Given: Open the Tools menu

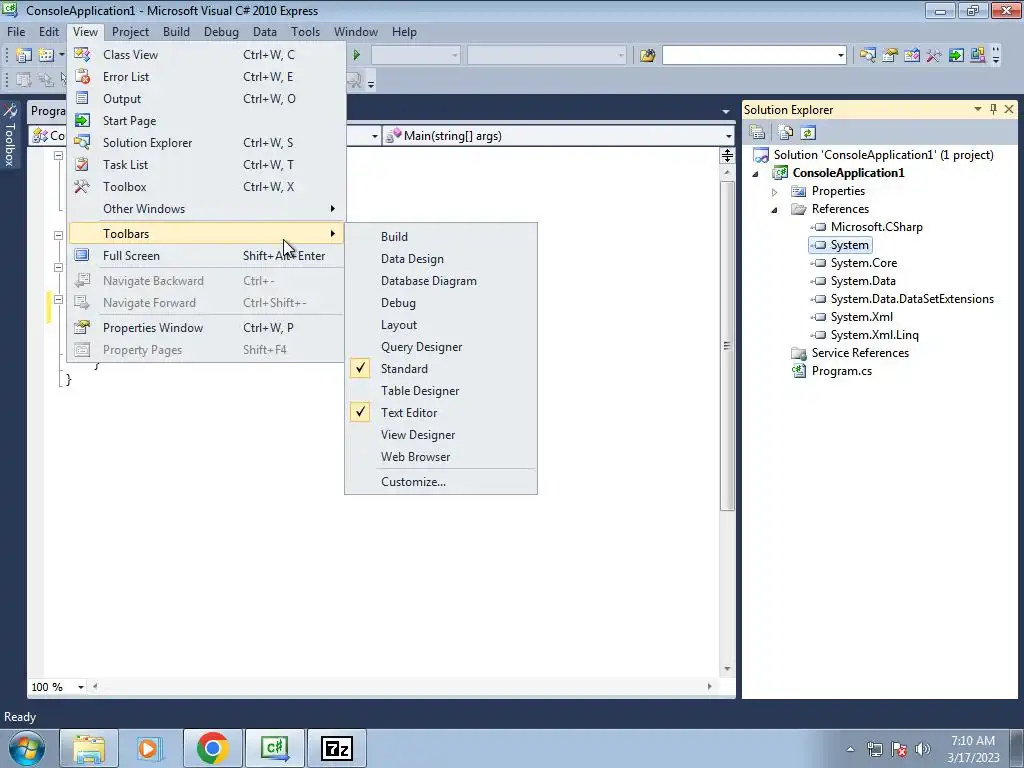Looking at the screenshot, I should click(305, 31).
